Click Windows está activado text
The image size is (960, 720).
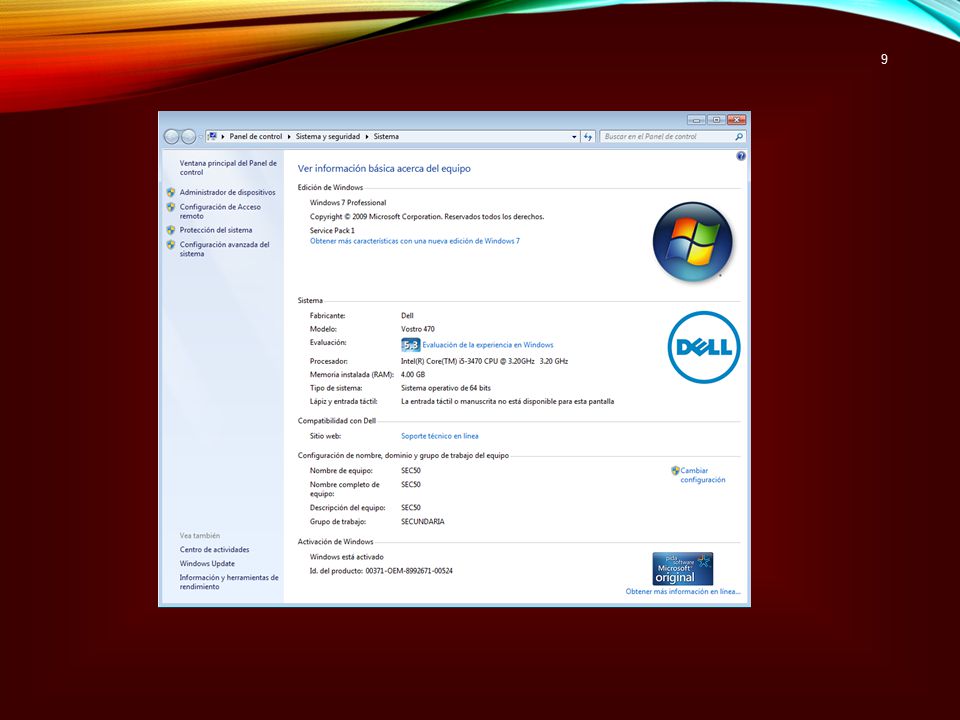click(x=347, y=557)
